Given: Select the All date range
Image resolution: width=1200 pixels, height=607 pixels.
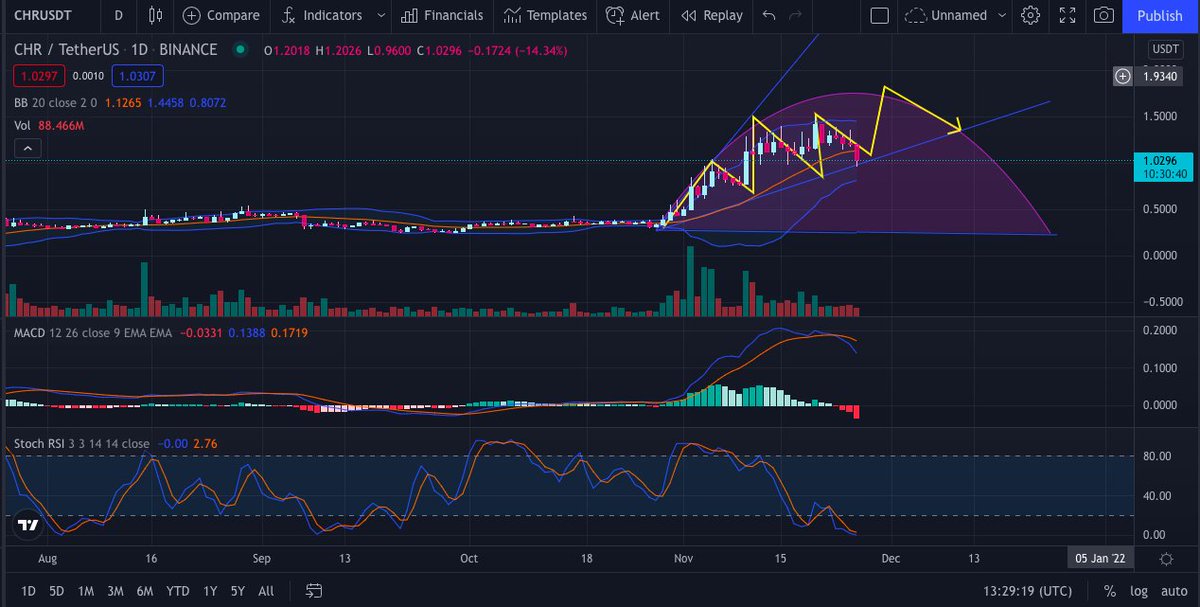Looking at the screenshot, I should (266, 590).
